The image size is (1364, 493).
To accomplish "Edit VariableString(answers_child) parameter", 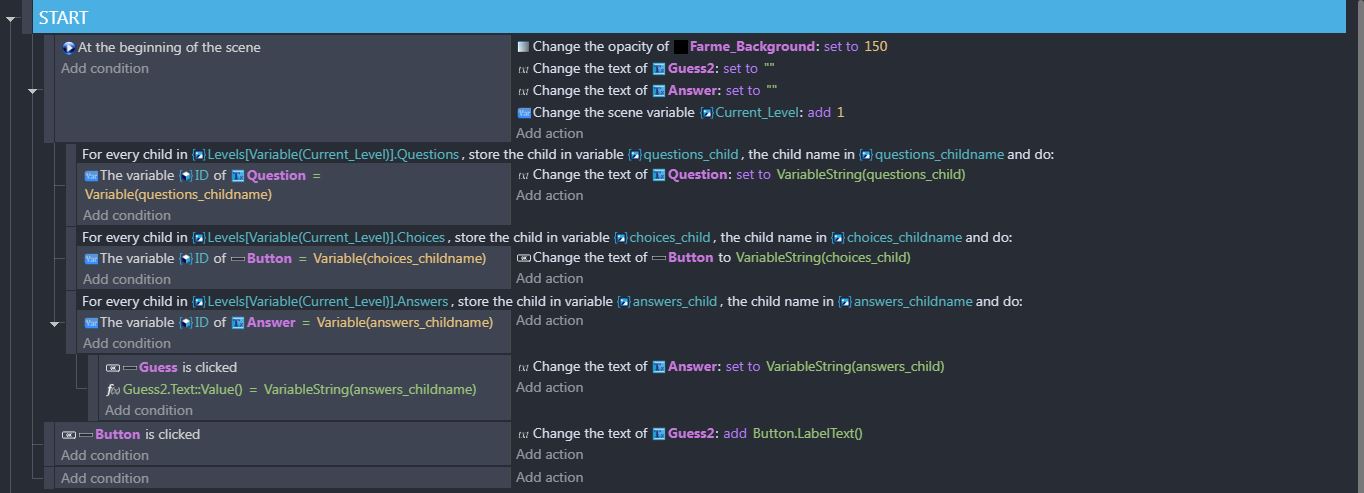I will [x=855, y=367].
